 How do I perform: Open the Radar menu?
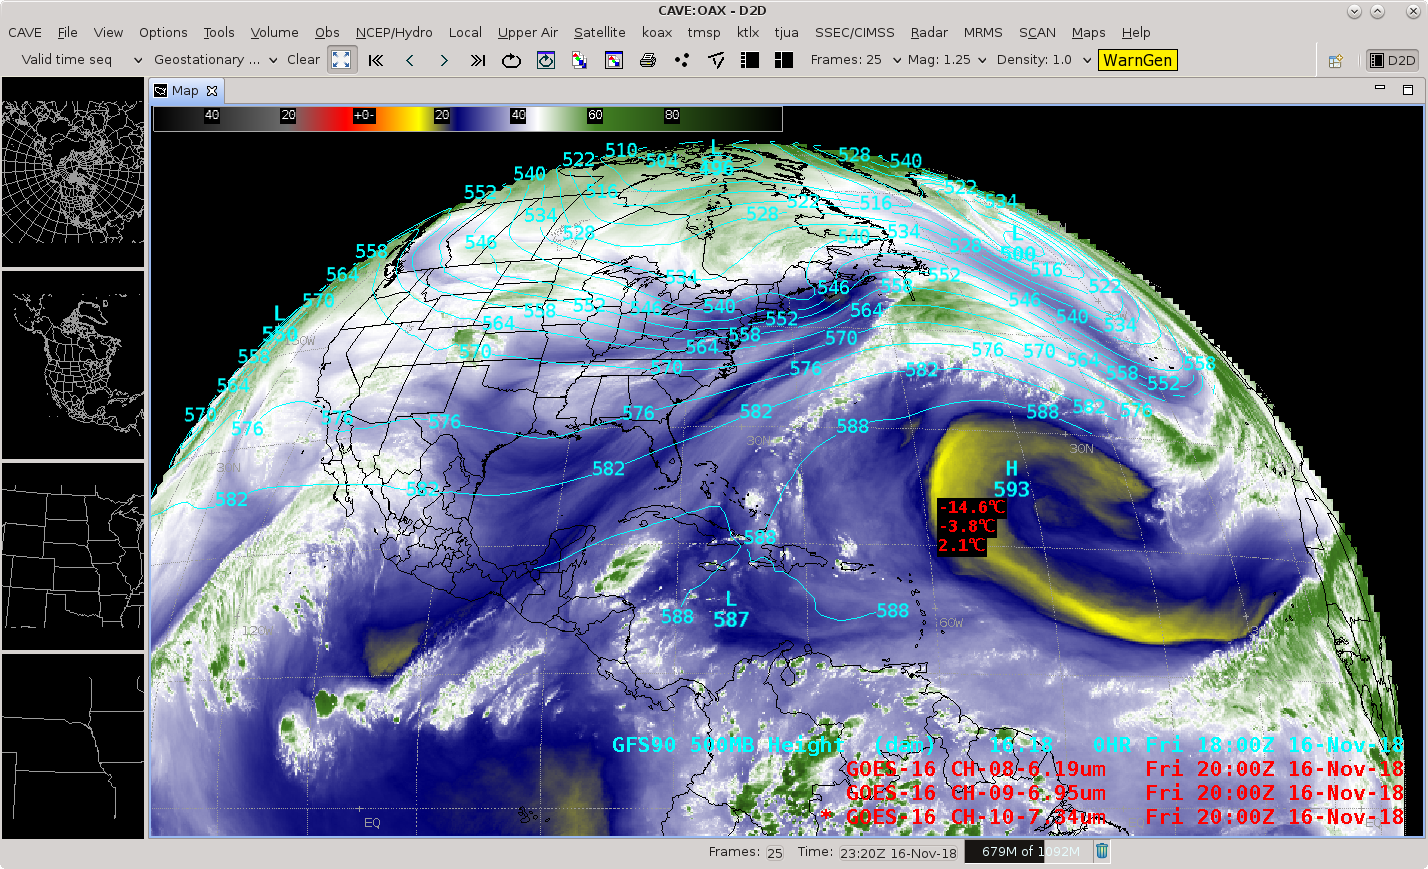coord(929,32)
